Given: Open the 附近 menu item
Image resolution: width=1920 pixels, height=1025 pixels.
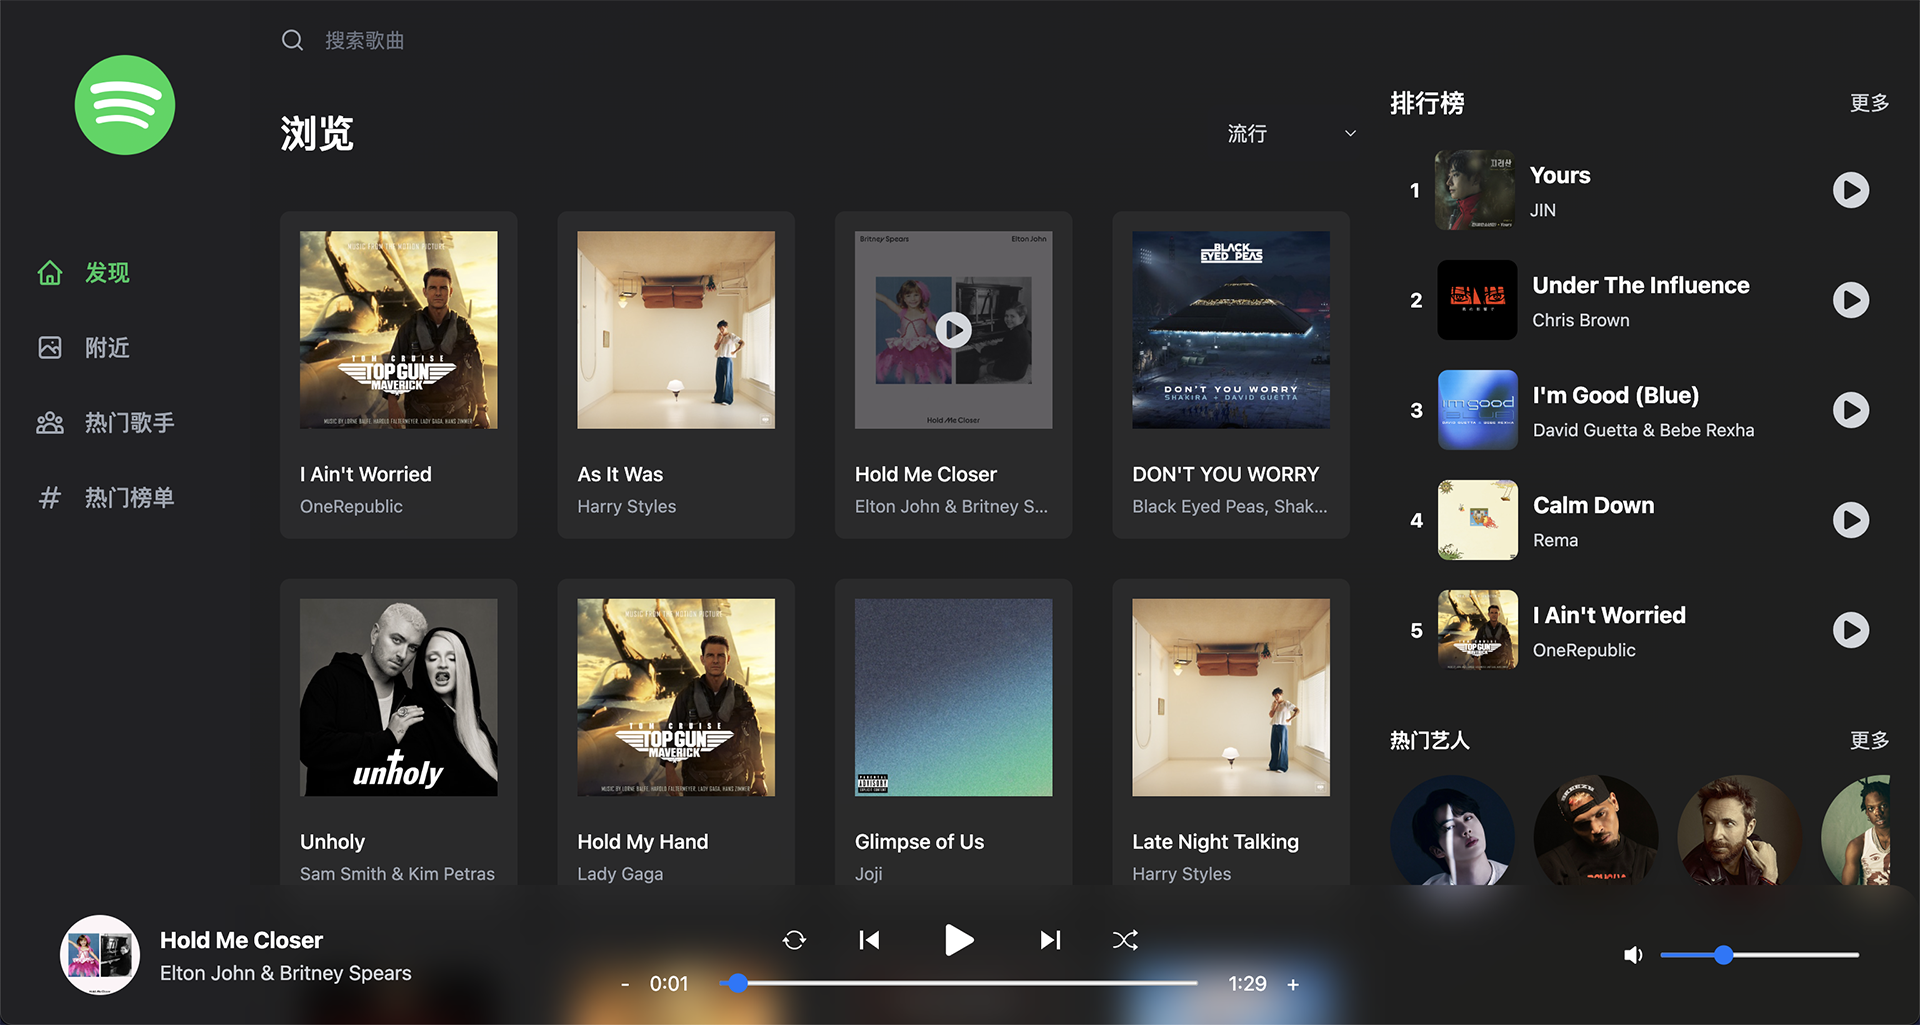Looking at the screenshot, I should [107, 348].
